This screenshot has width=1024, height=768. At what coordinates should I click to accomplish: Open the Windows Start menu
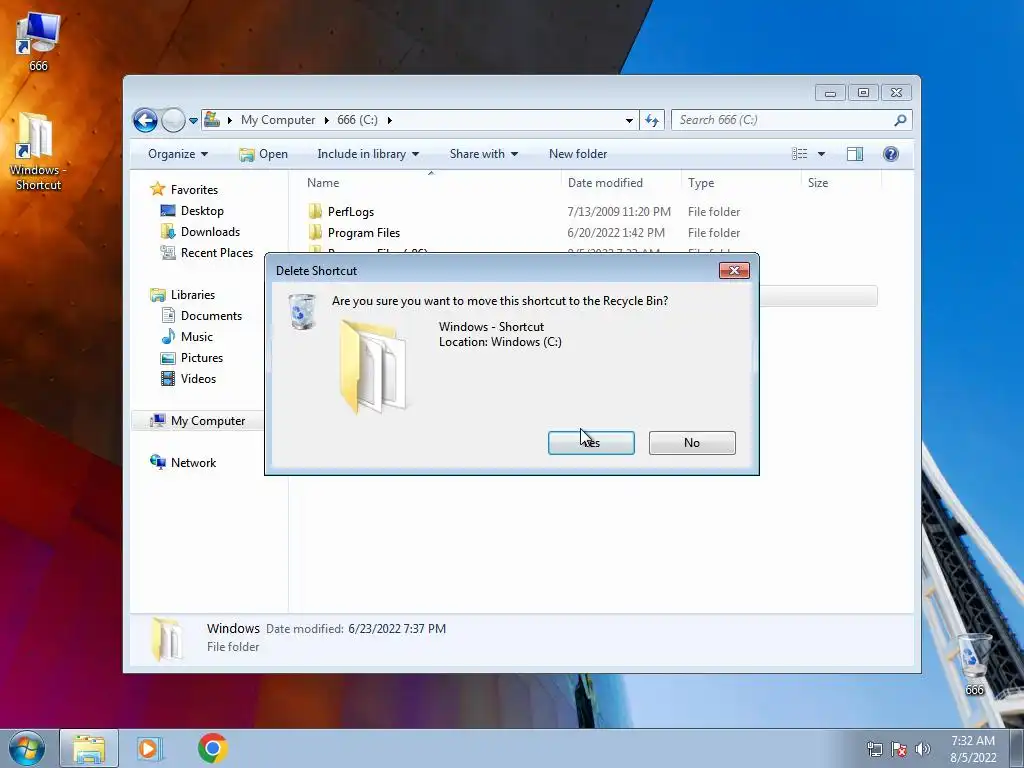tap(27, 748)
